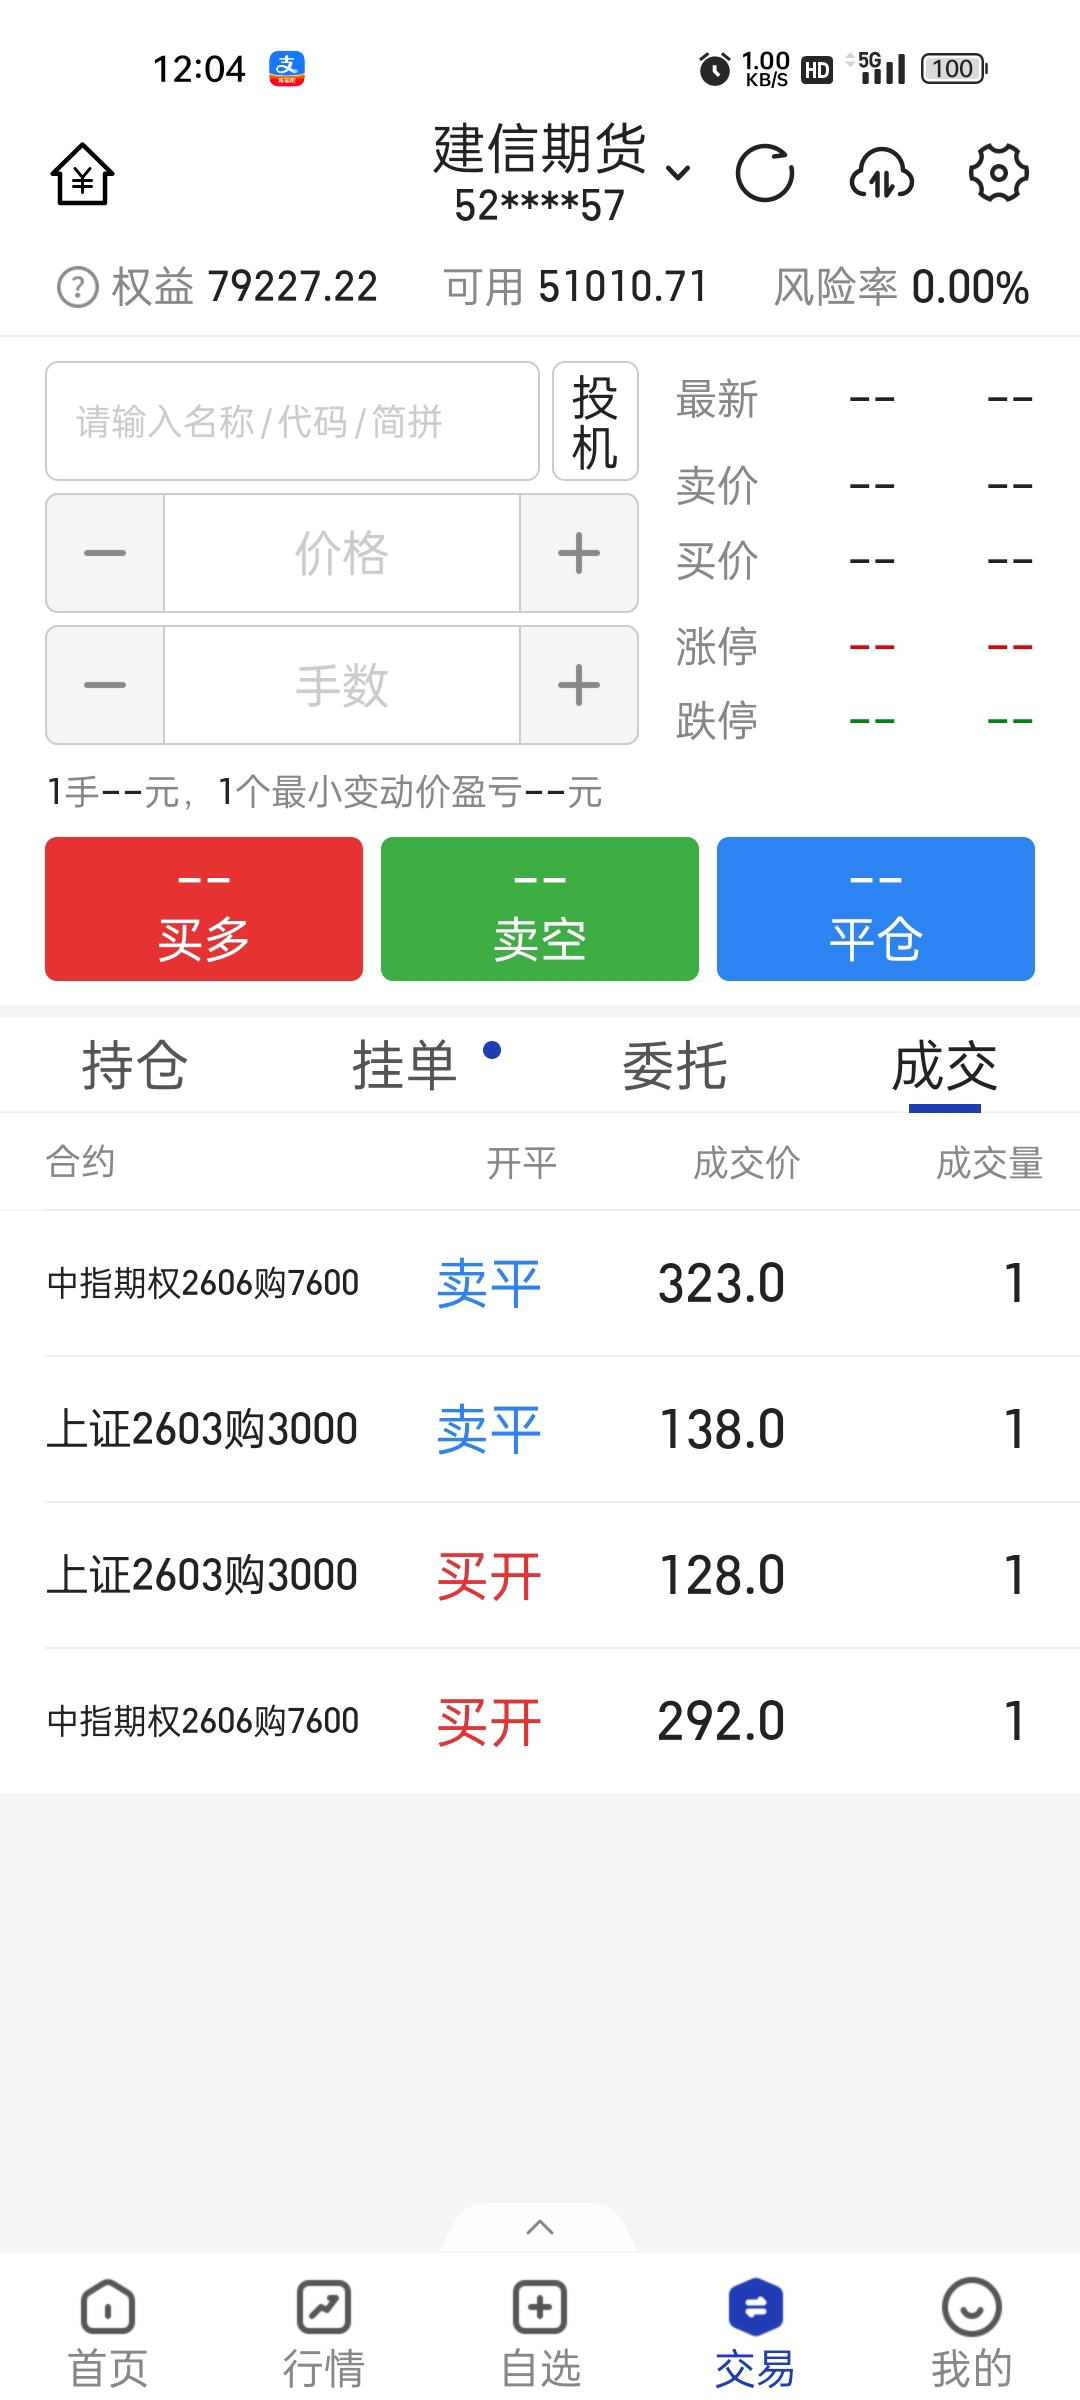Tap the battery indicator in status bar
The height and width of the screenshot is (2400, 1080).
[954, 69]
